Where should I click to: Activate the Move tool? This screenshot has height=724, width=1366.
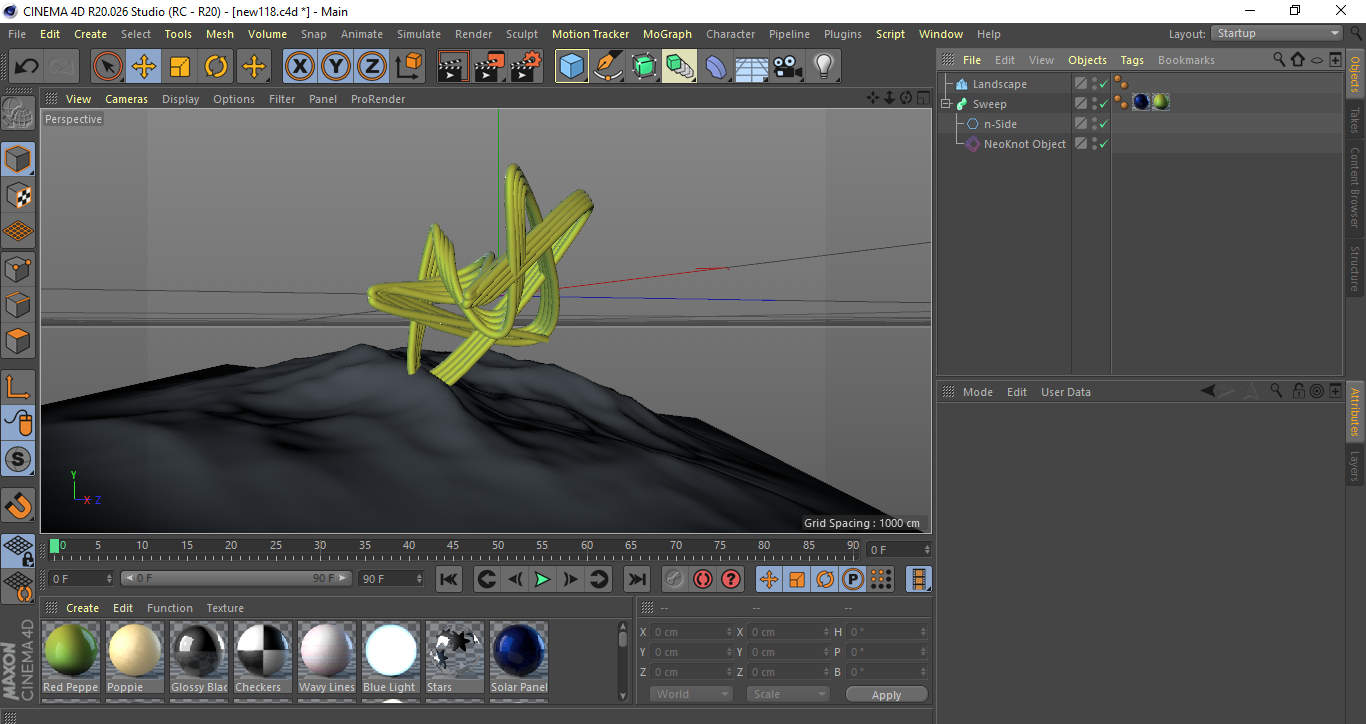[144, 67]
